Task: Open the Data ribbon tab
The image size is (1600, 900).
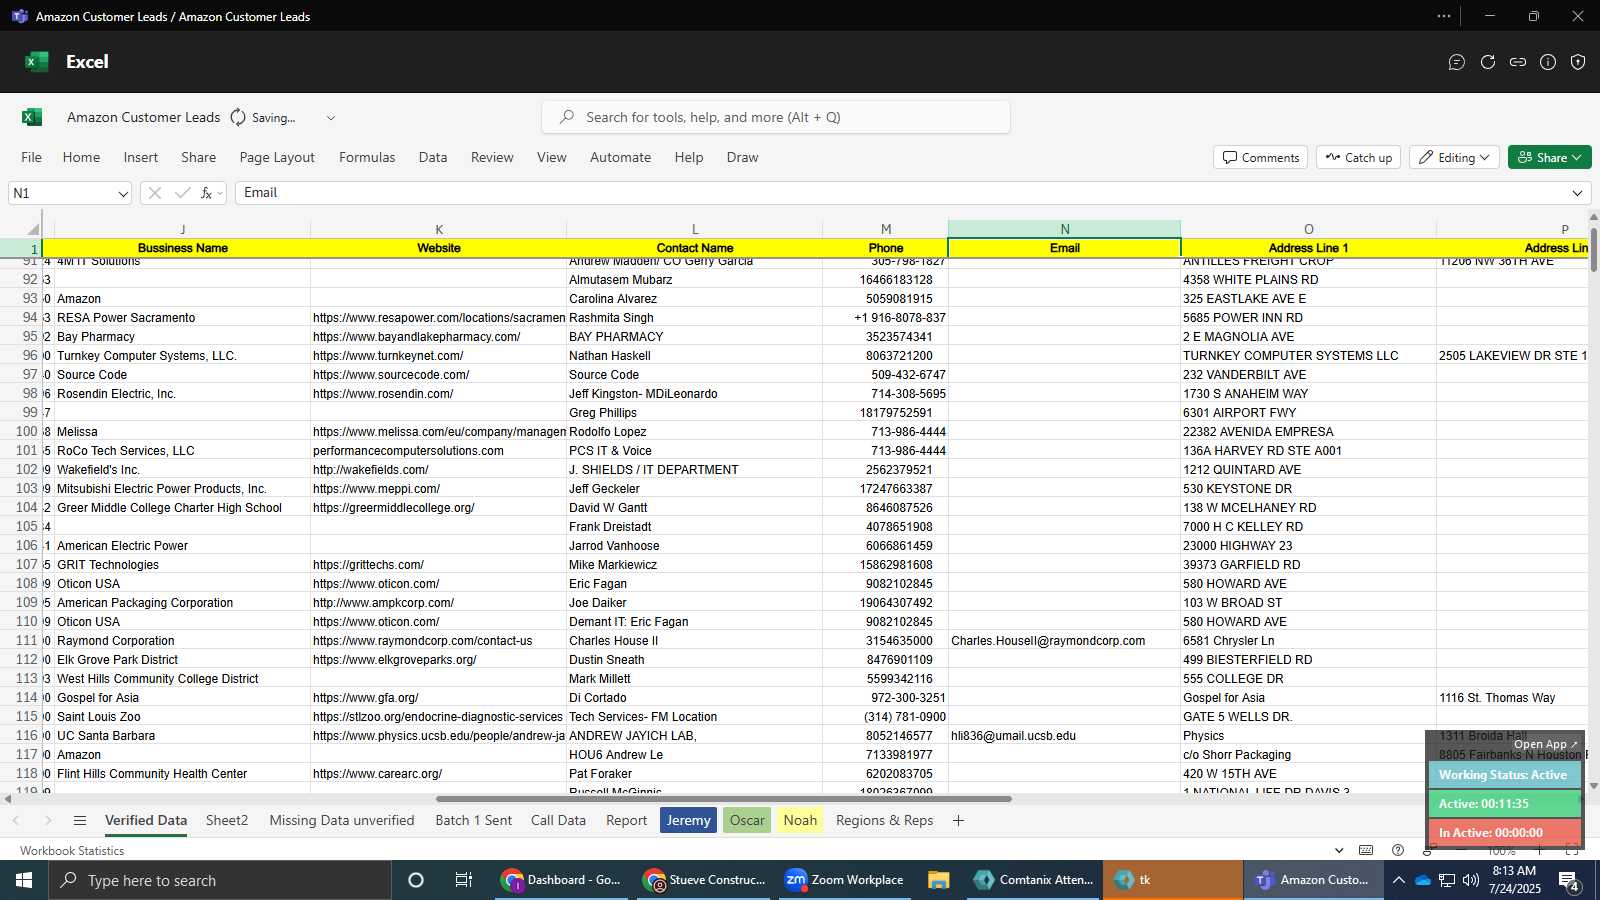Action: (433, 157)
